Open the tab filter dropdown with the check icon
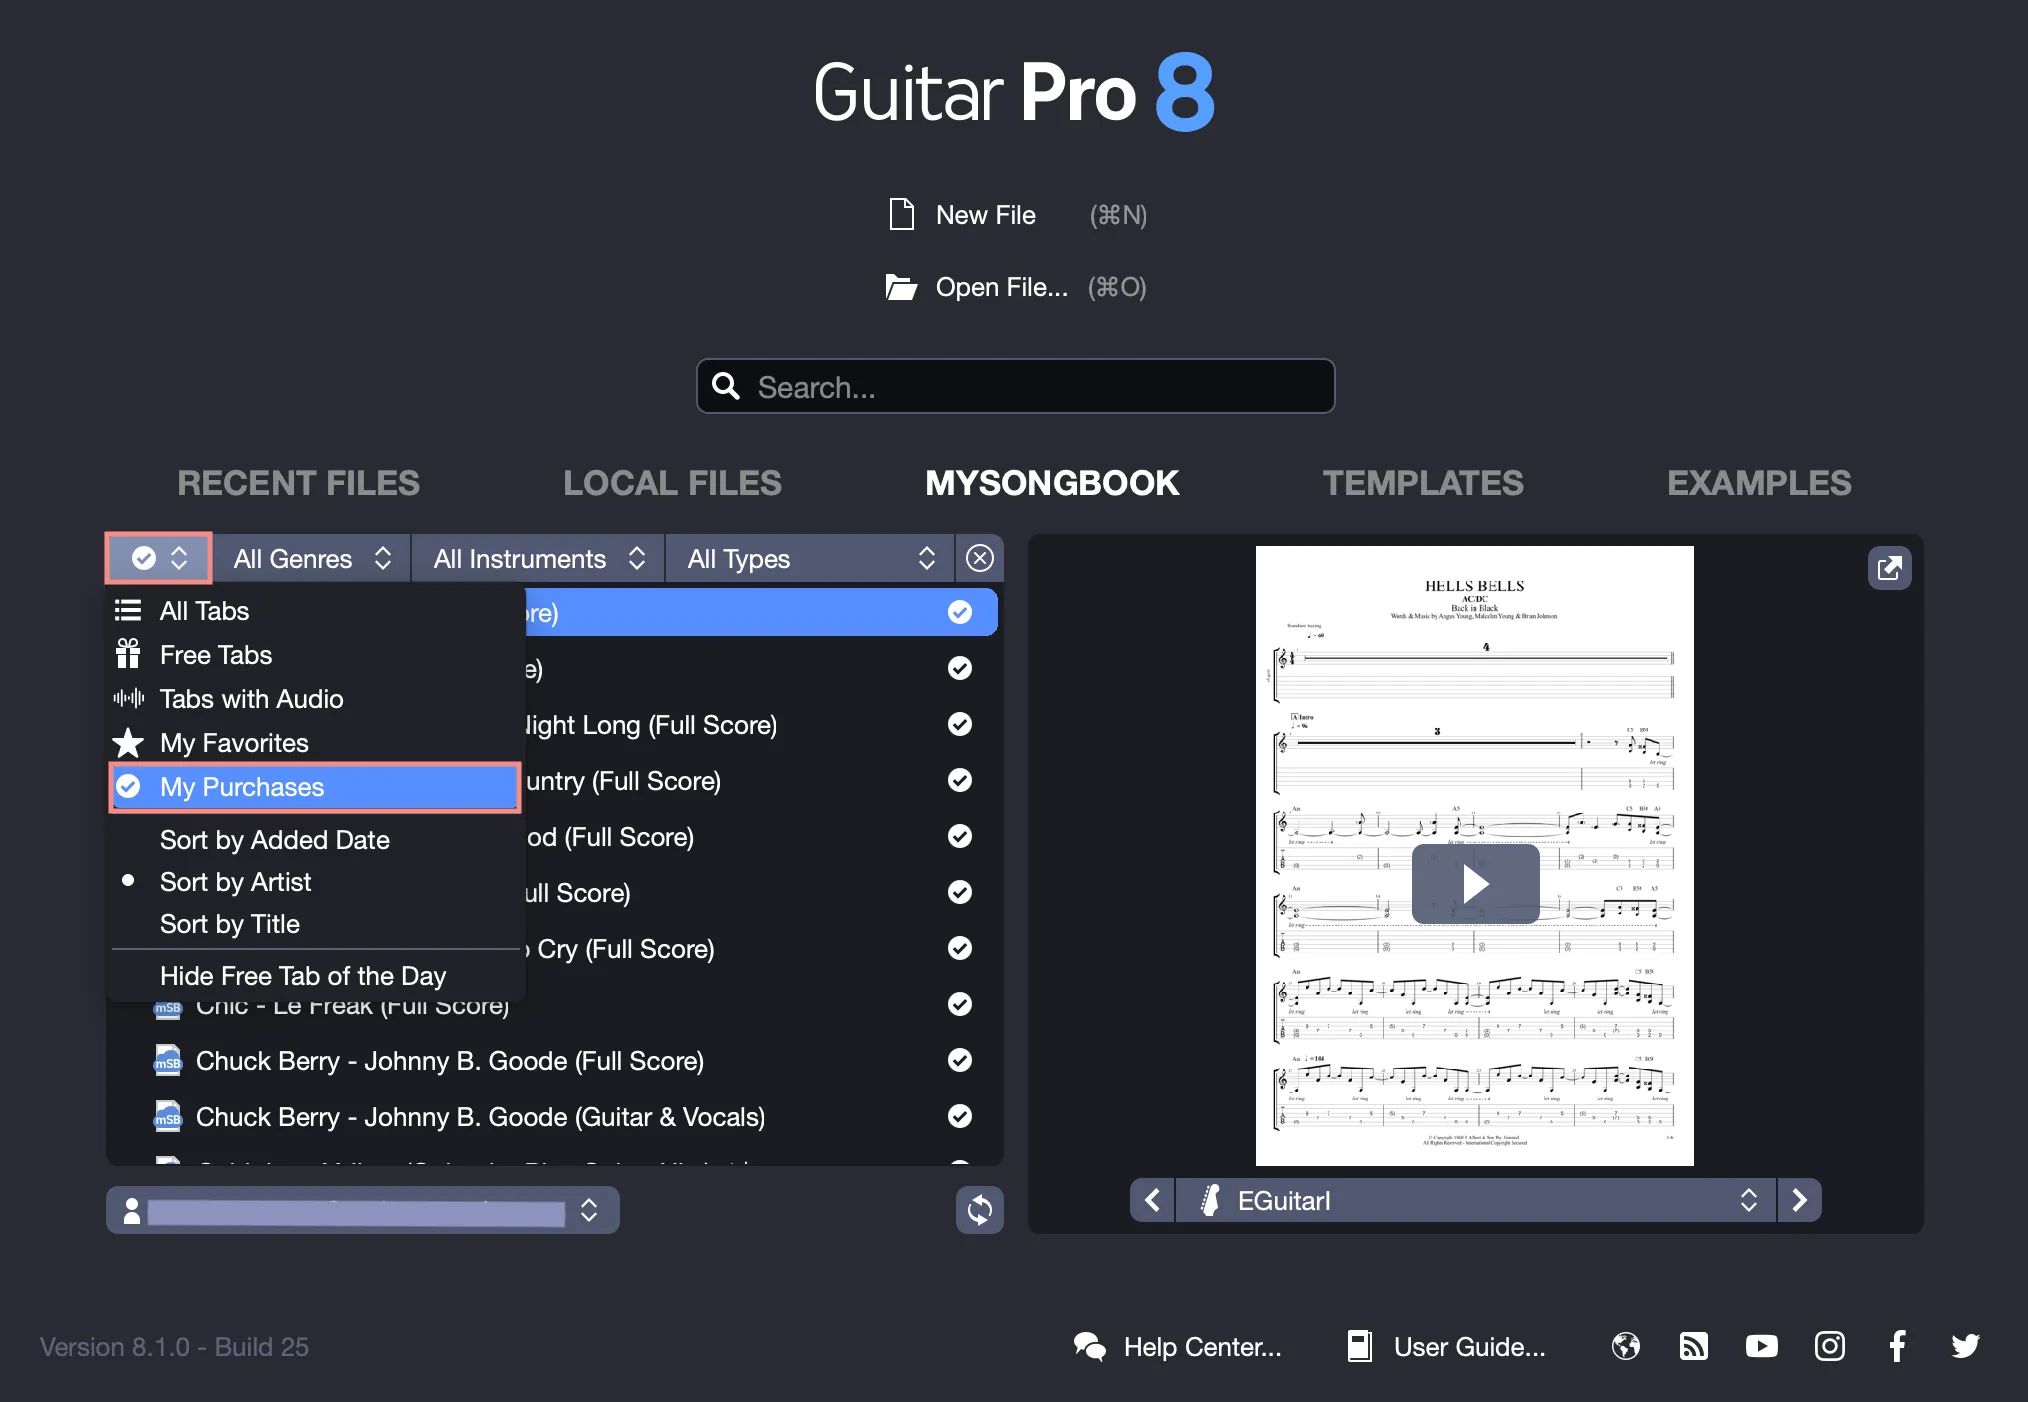Viewport: 2028px width, 1402px height. 159,558
